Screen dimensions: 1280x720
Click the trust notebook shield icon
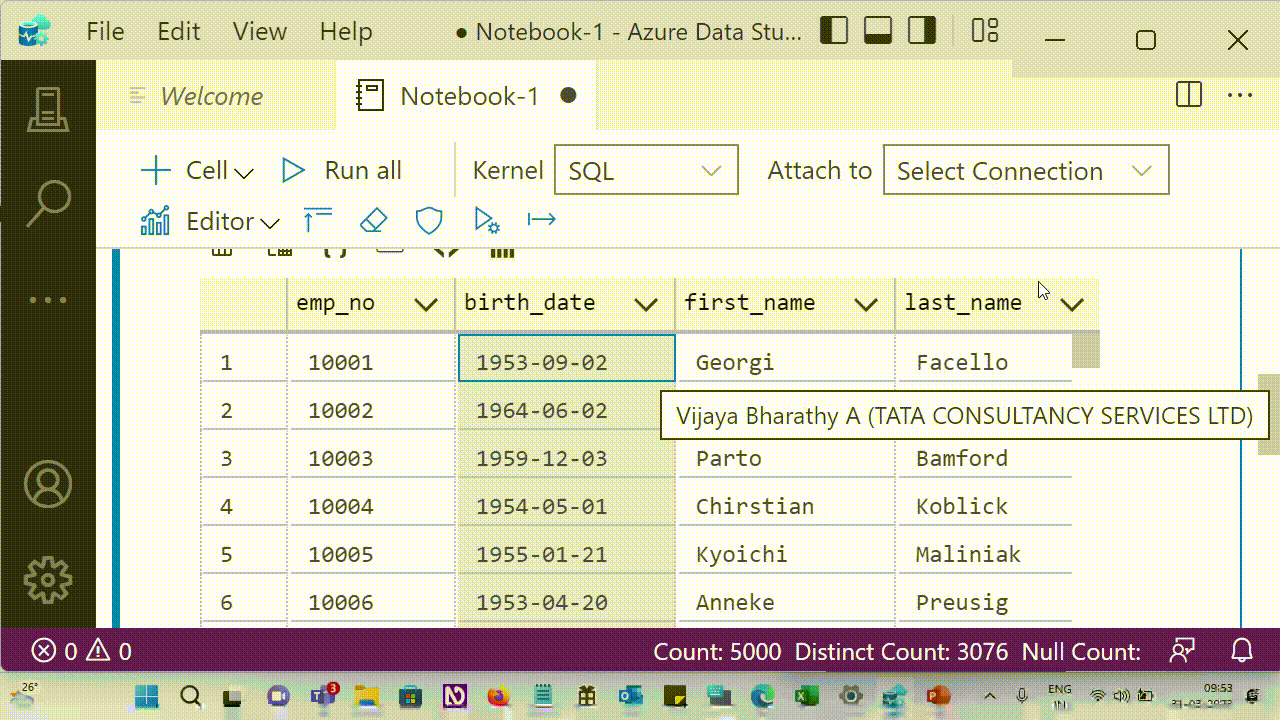pyautogui.click(x=429, y=220)
